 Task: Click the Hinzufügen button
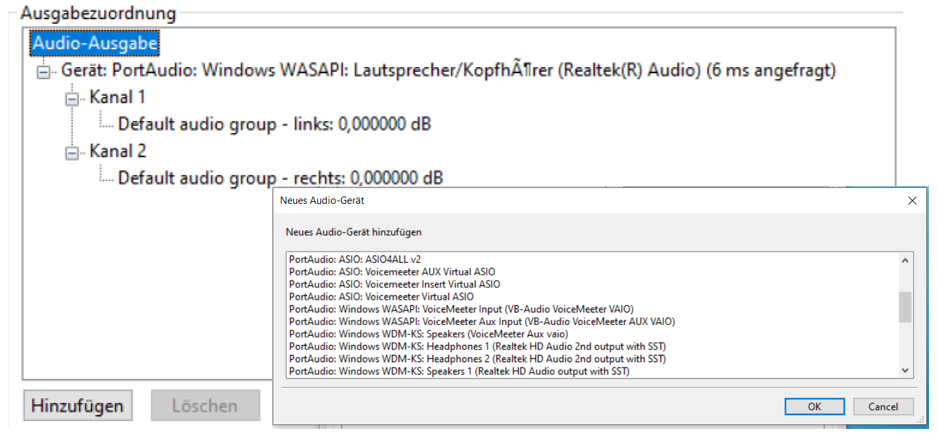79,406
